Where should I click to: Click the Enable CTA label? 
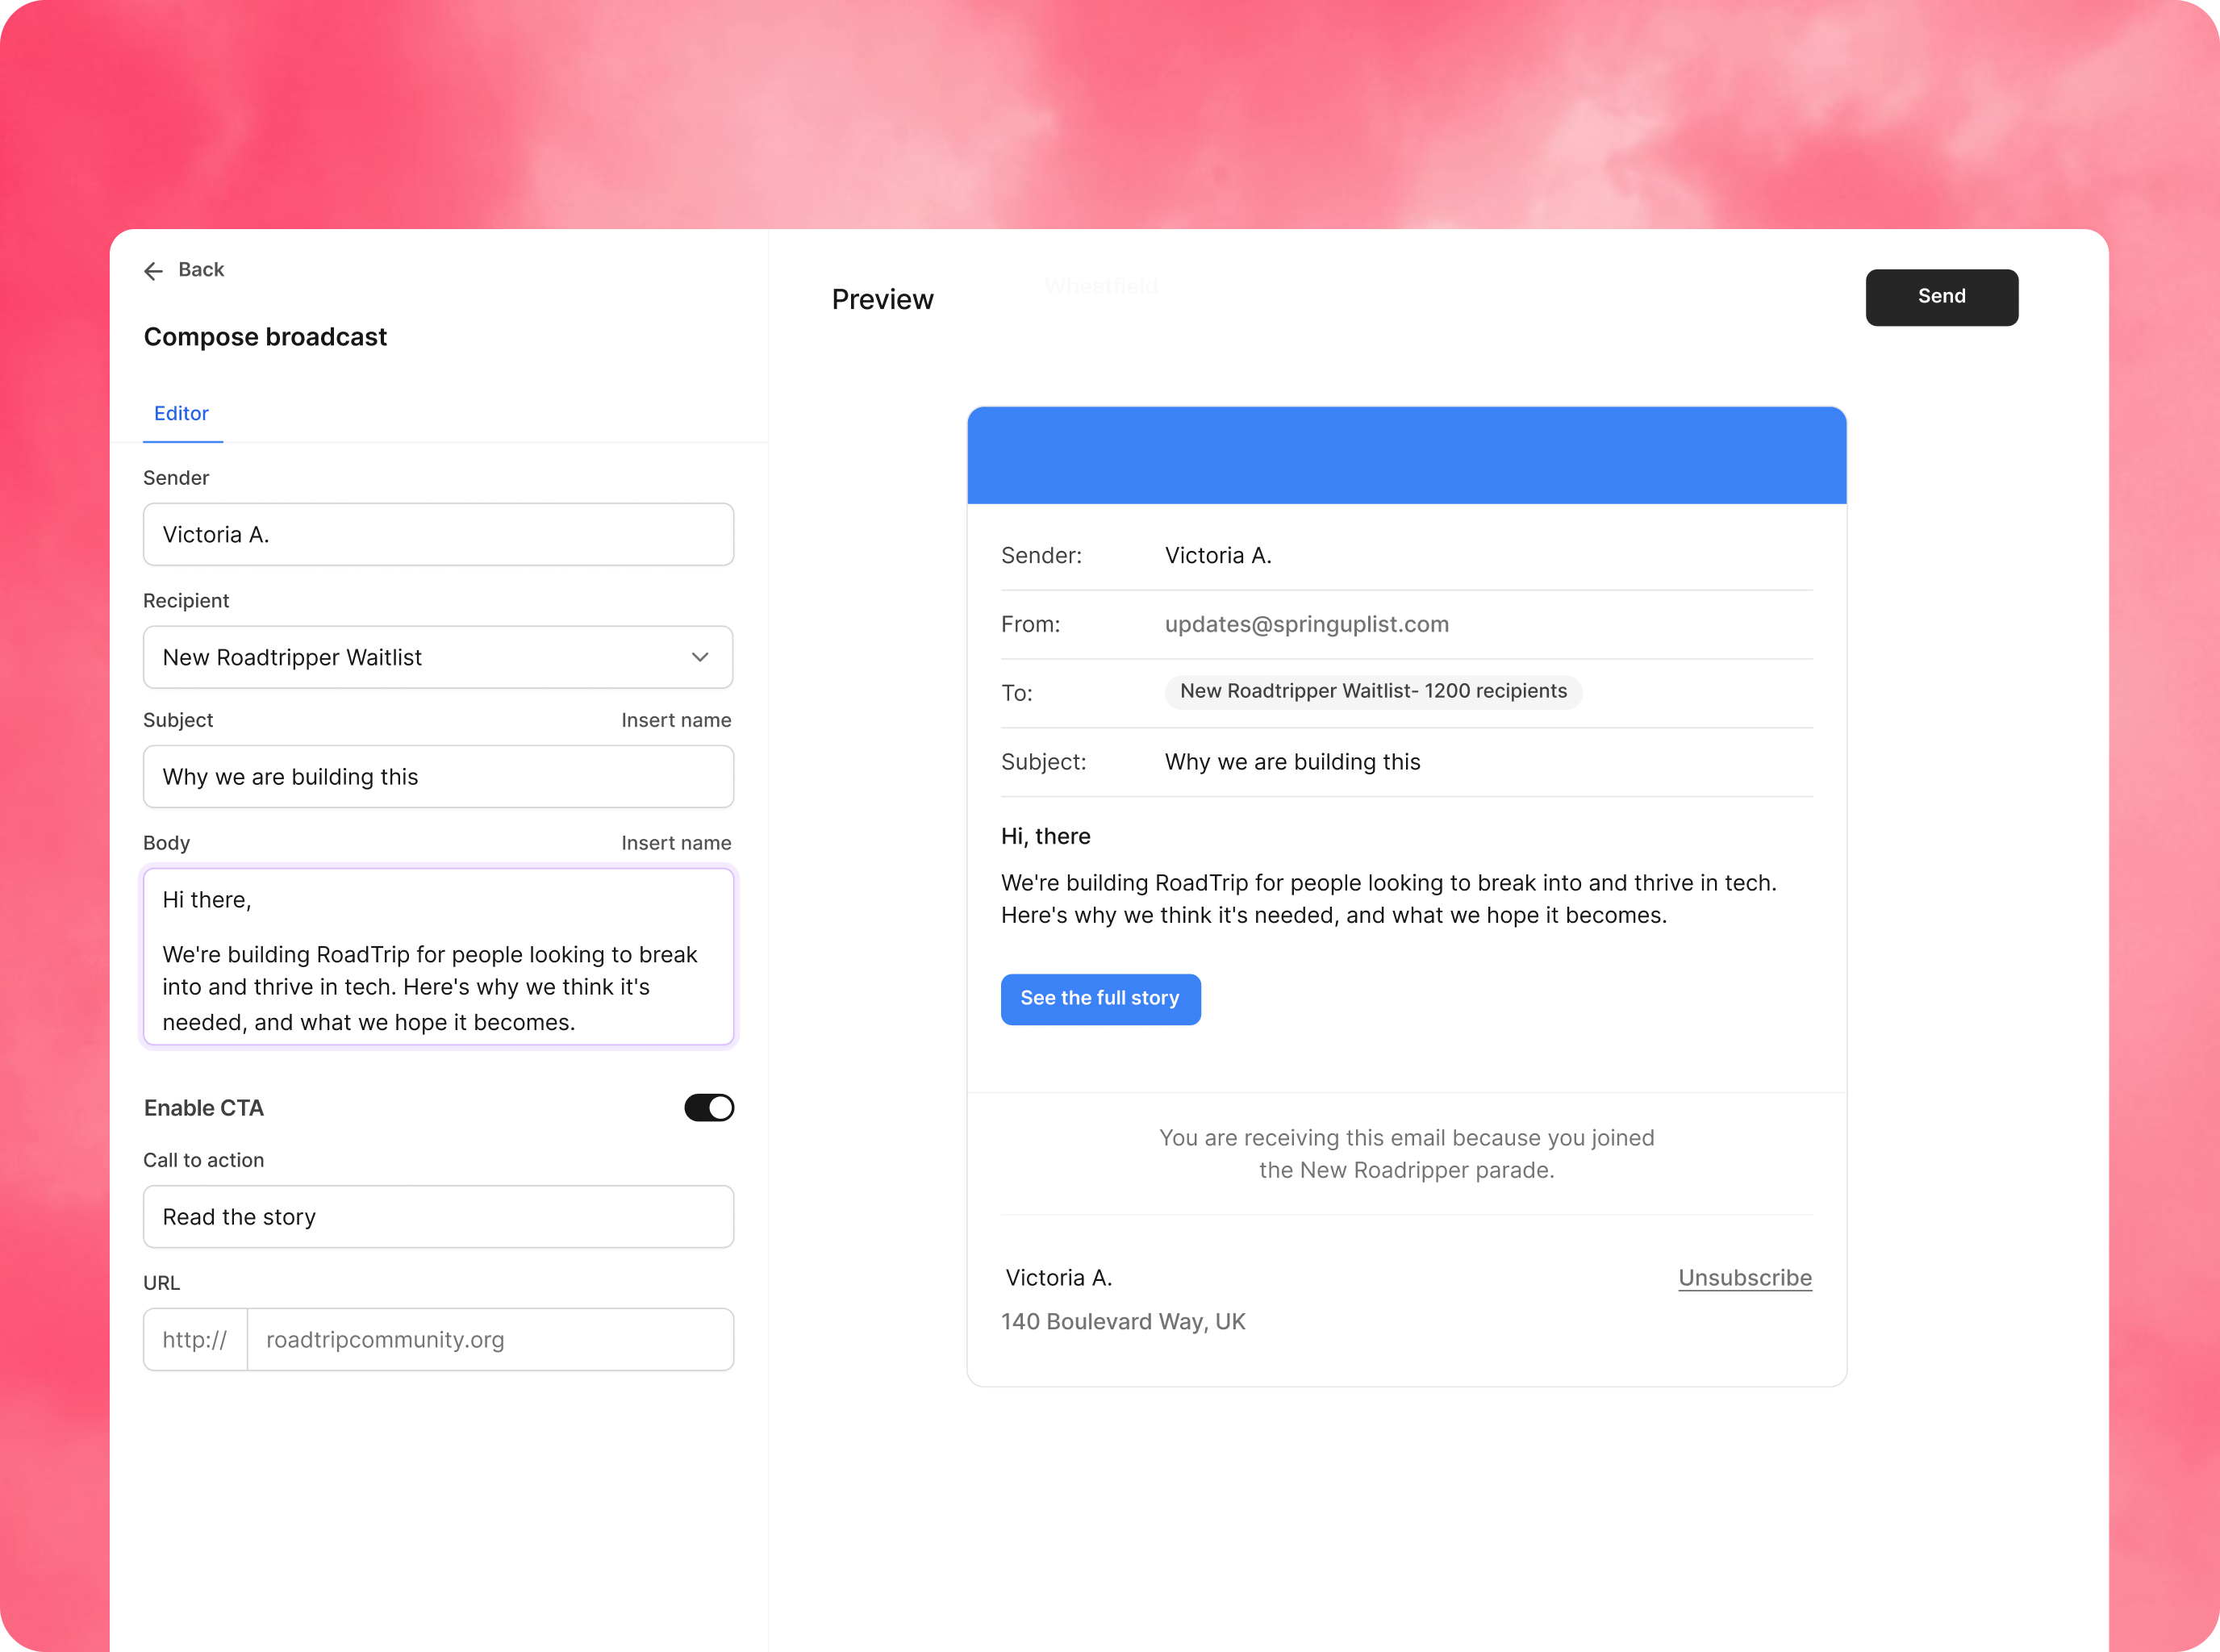204,1108
